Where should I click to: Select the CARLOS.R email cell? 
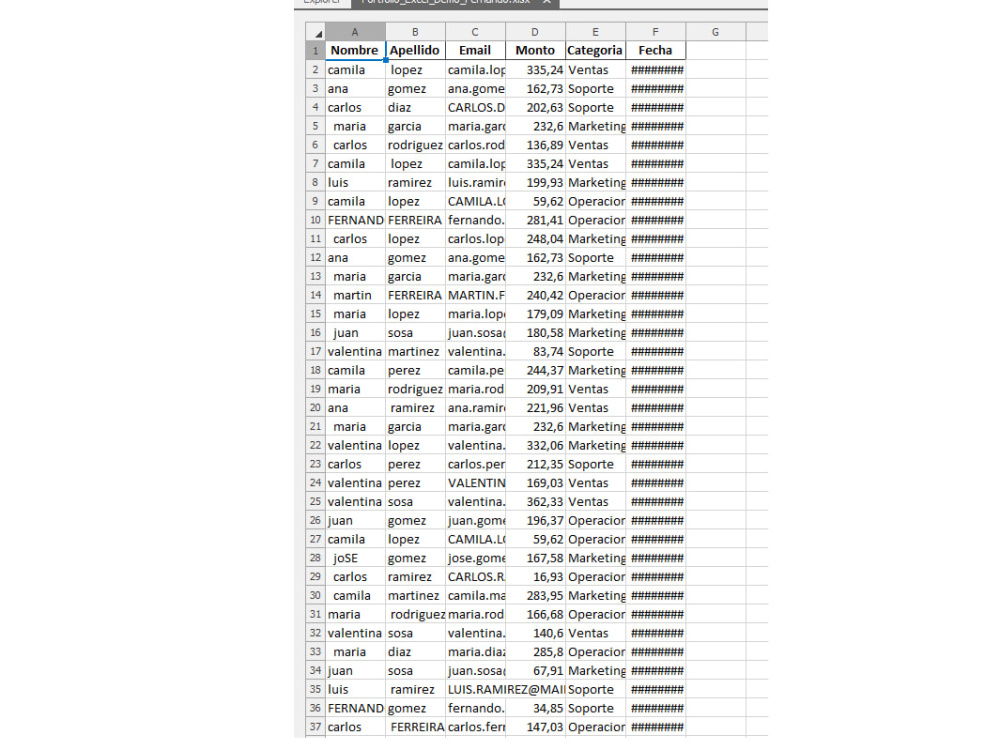click(475, 577)
